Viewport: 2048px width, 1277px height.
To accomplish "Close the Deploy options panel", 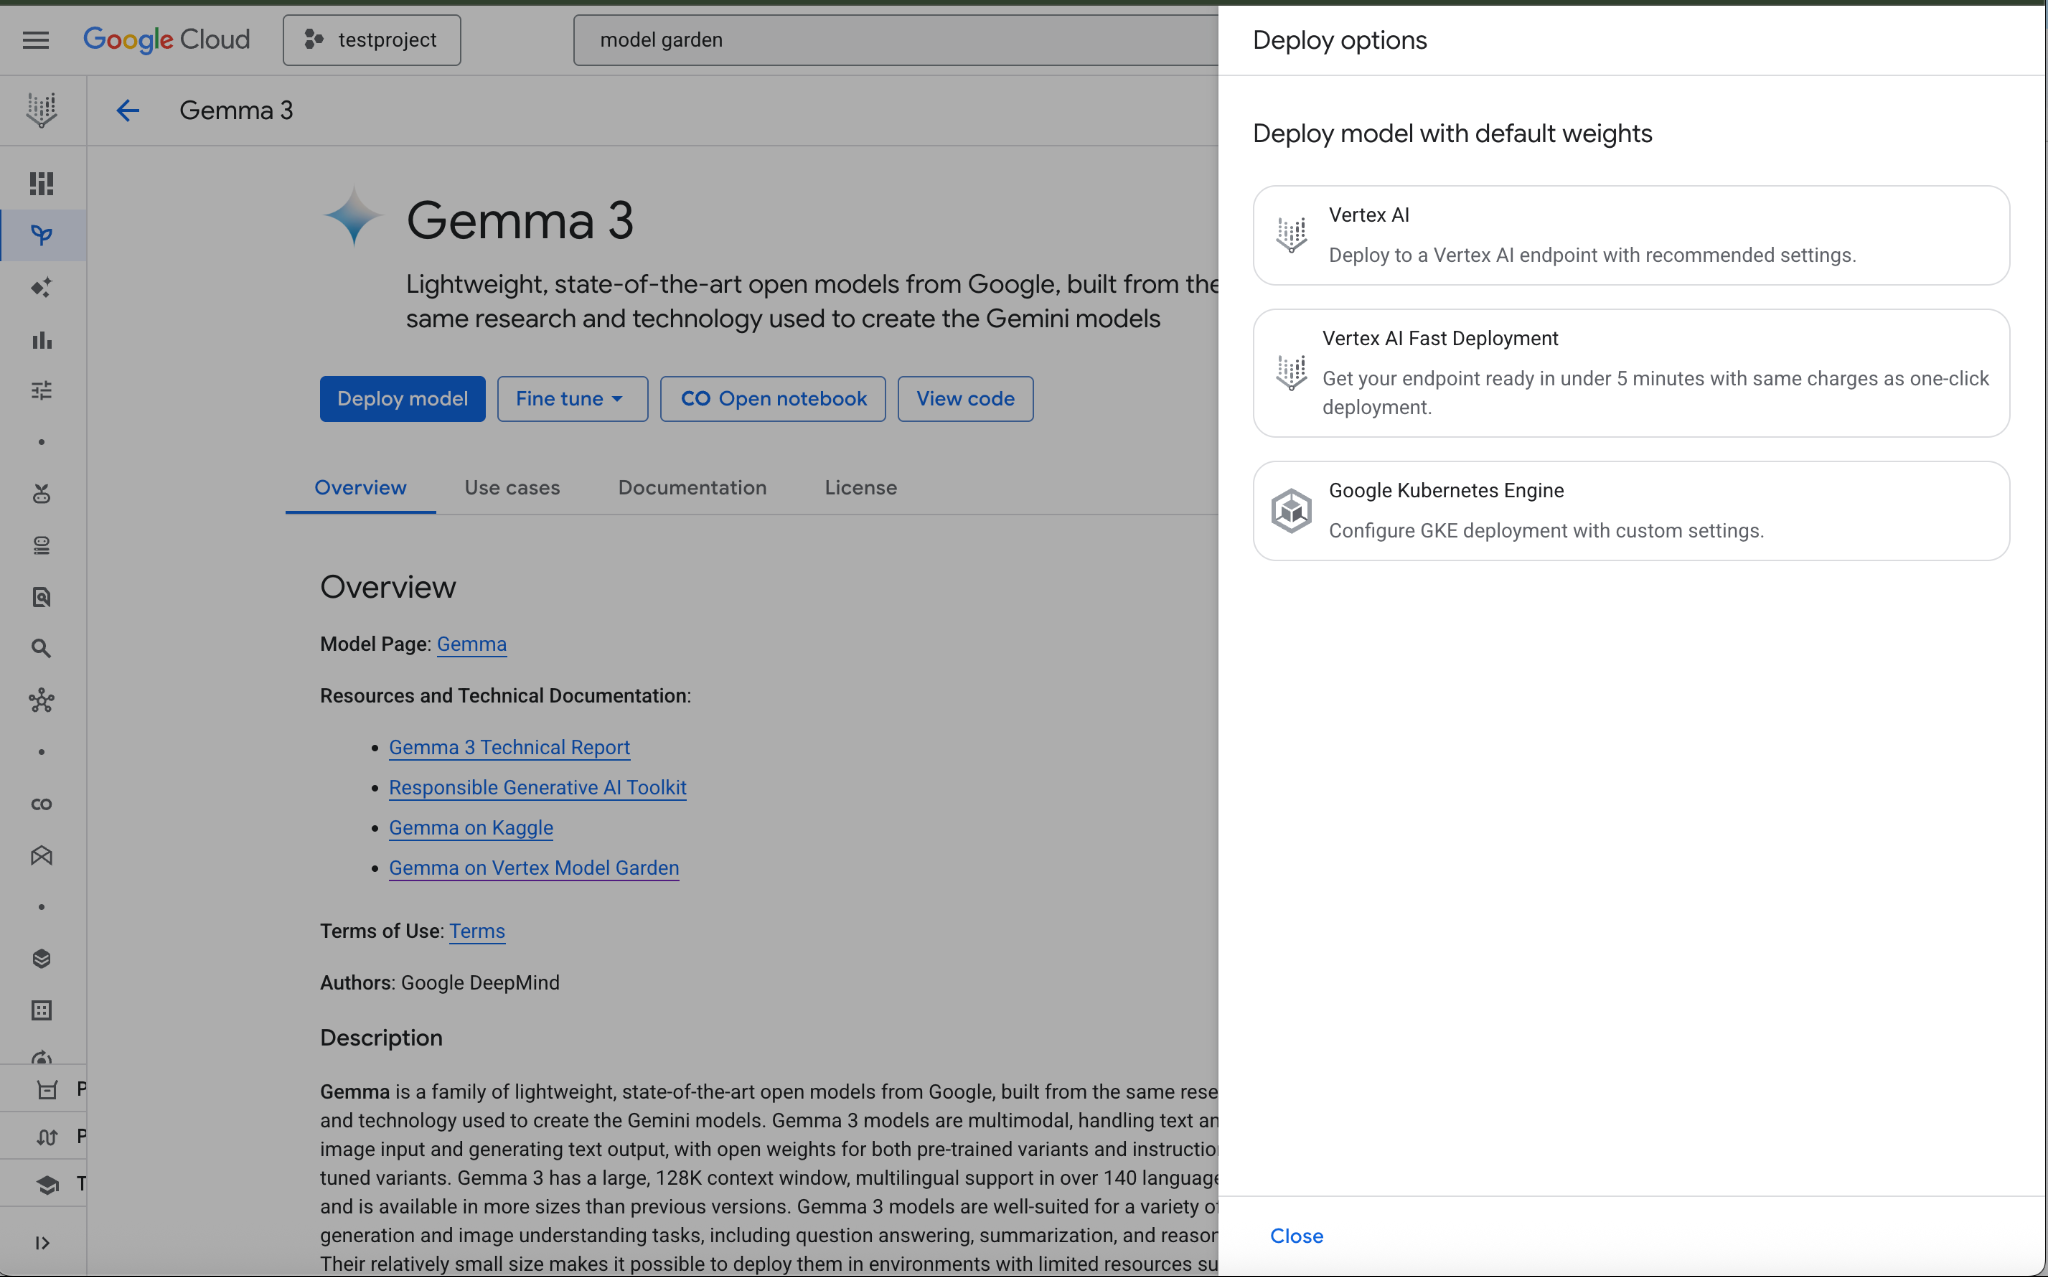I will [1296, 1236].
